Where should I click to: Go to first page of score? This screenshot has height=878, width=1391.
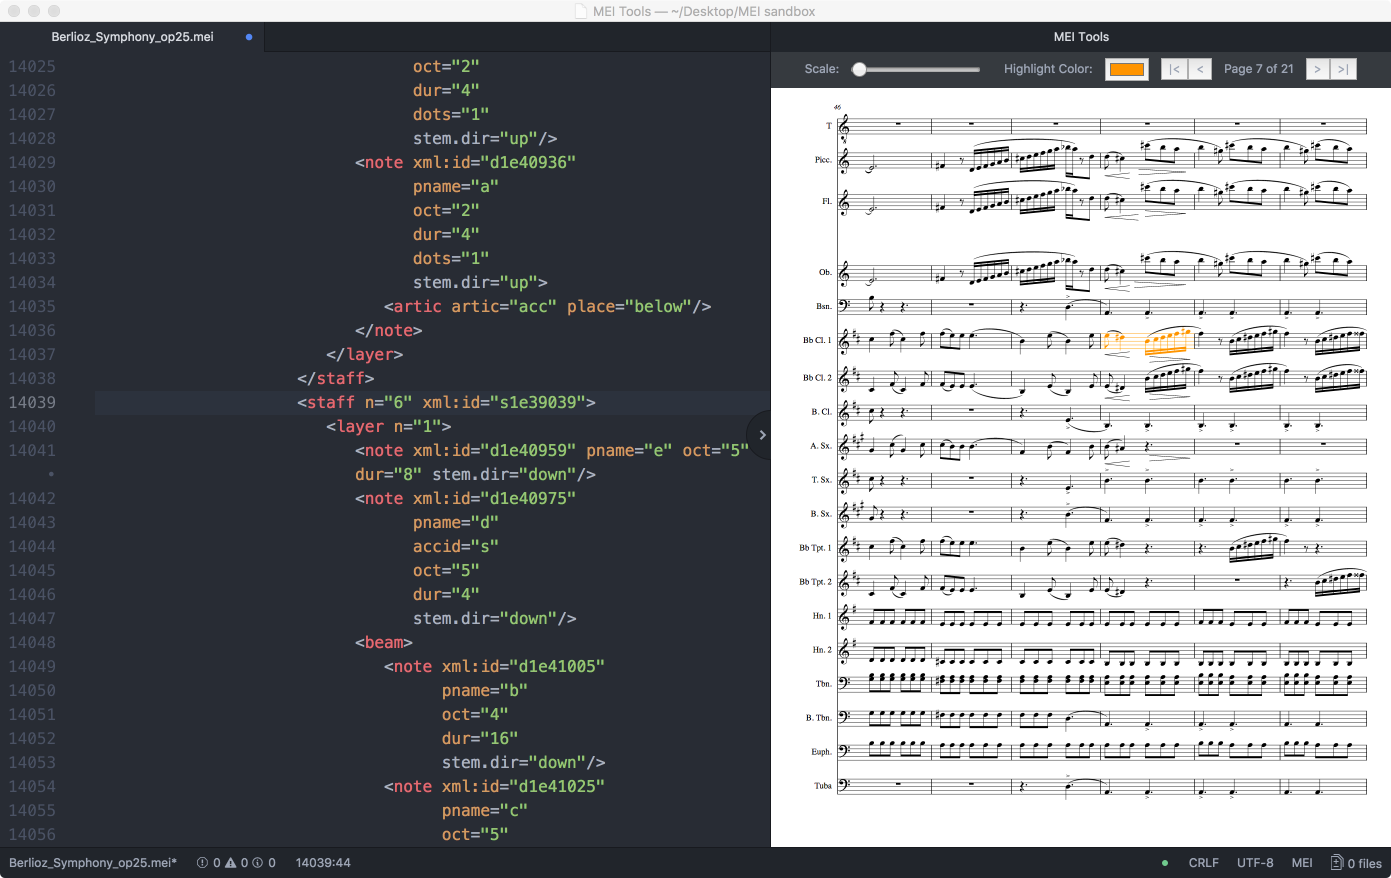[x=1174, y=69]
